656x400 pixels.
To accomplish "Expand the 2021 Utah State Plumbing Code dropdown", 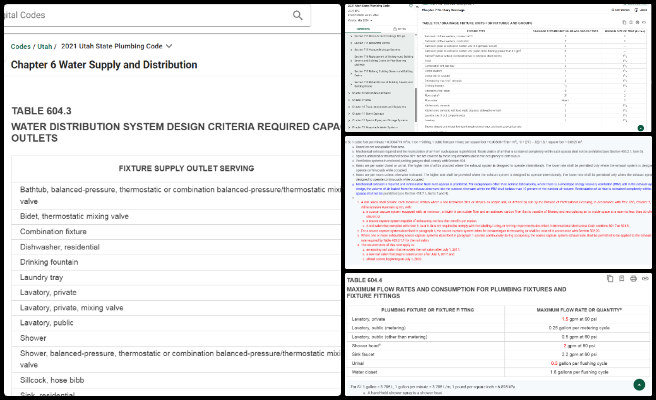I will click(x=116, y=46).
